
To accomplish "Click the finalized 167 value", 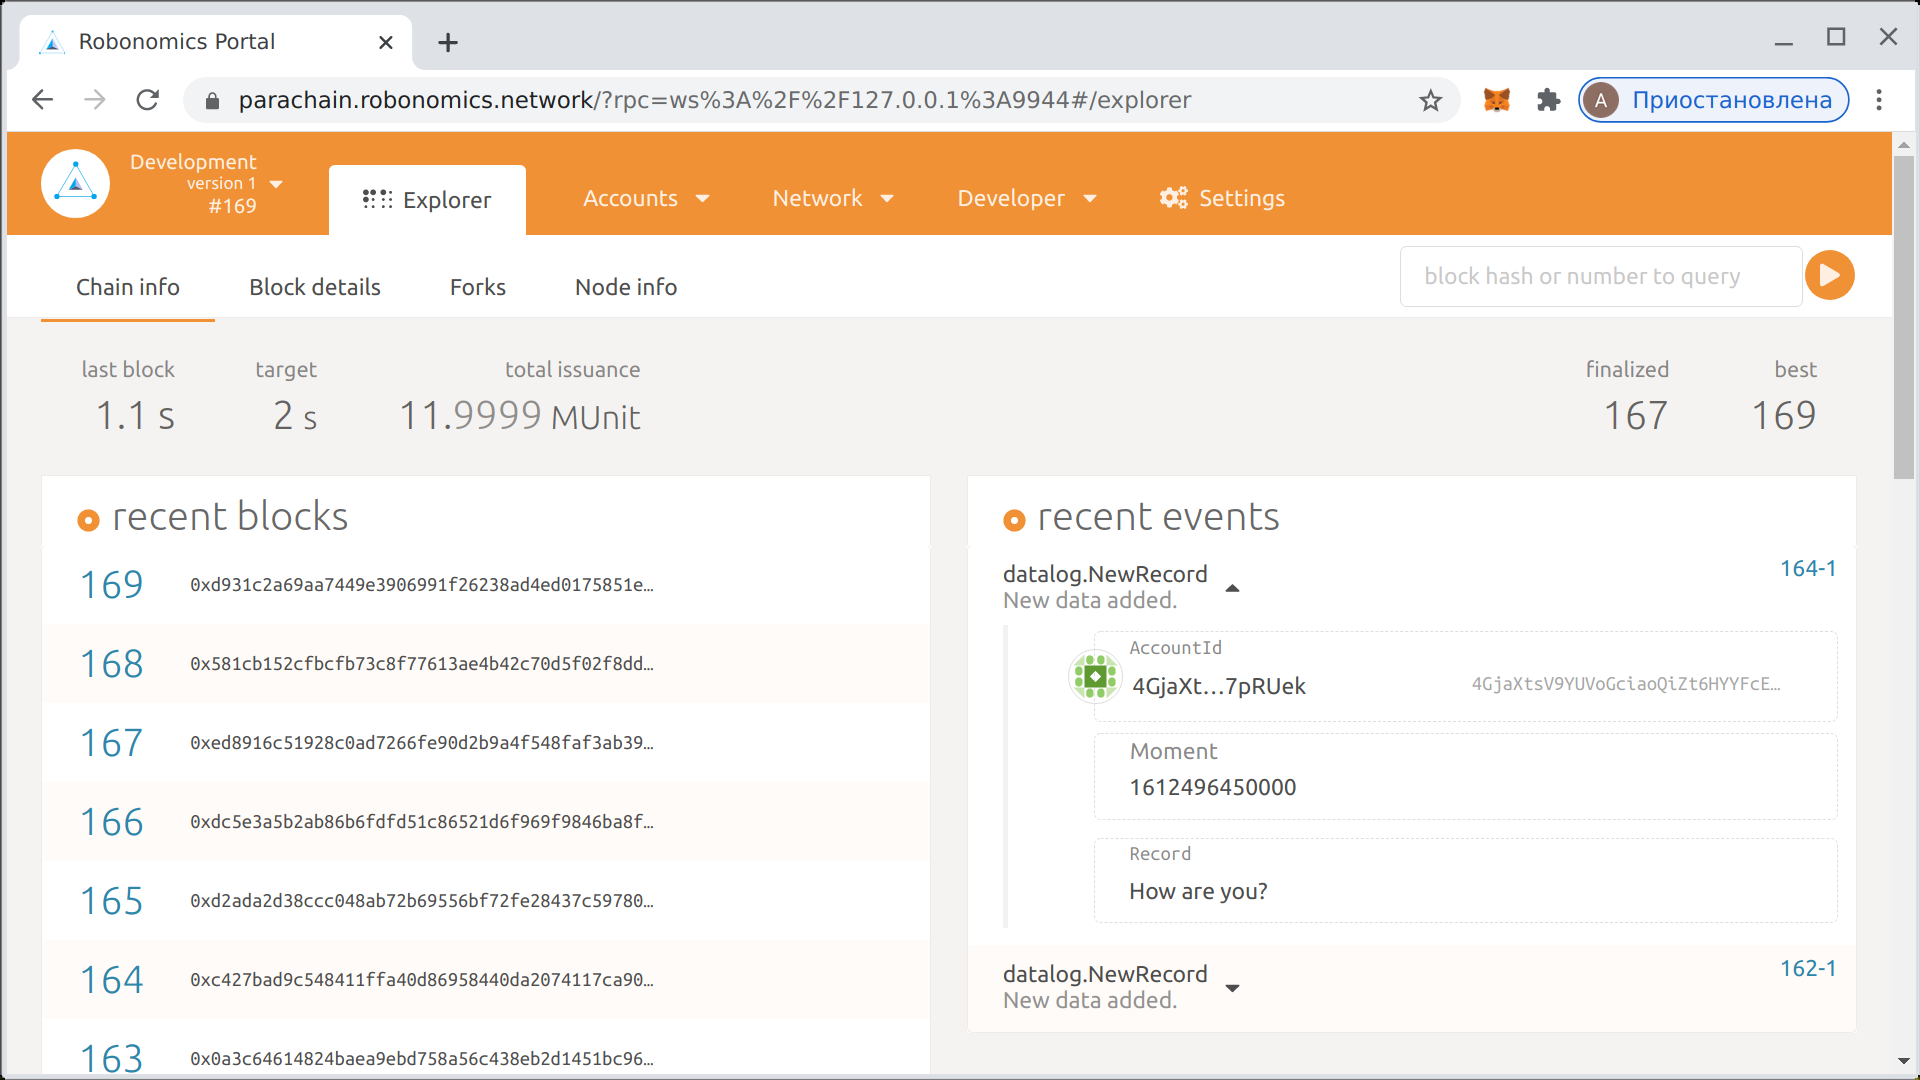I will (1636, 416).
